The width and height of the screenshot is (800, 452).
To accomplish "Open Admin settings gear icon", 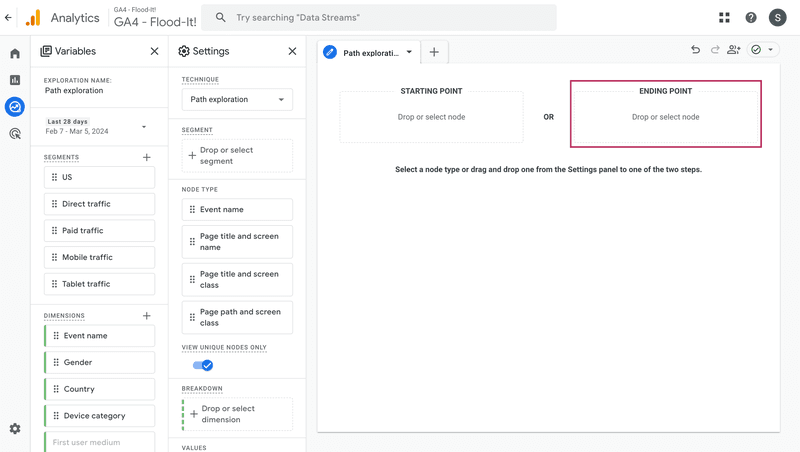I will [x=15, y=429].
